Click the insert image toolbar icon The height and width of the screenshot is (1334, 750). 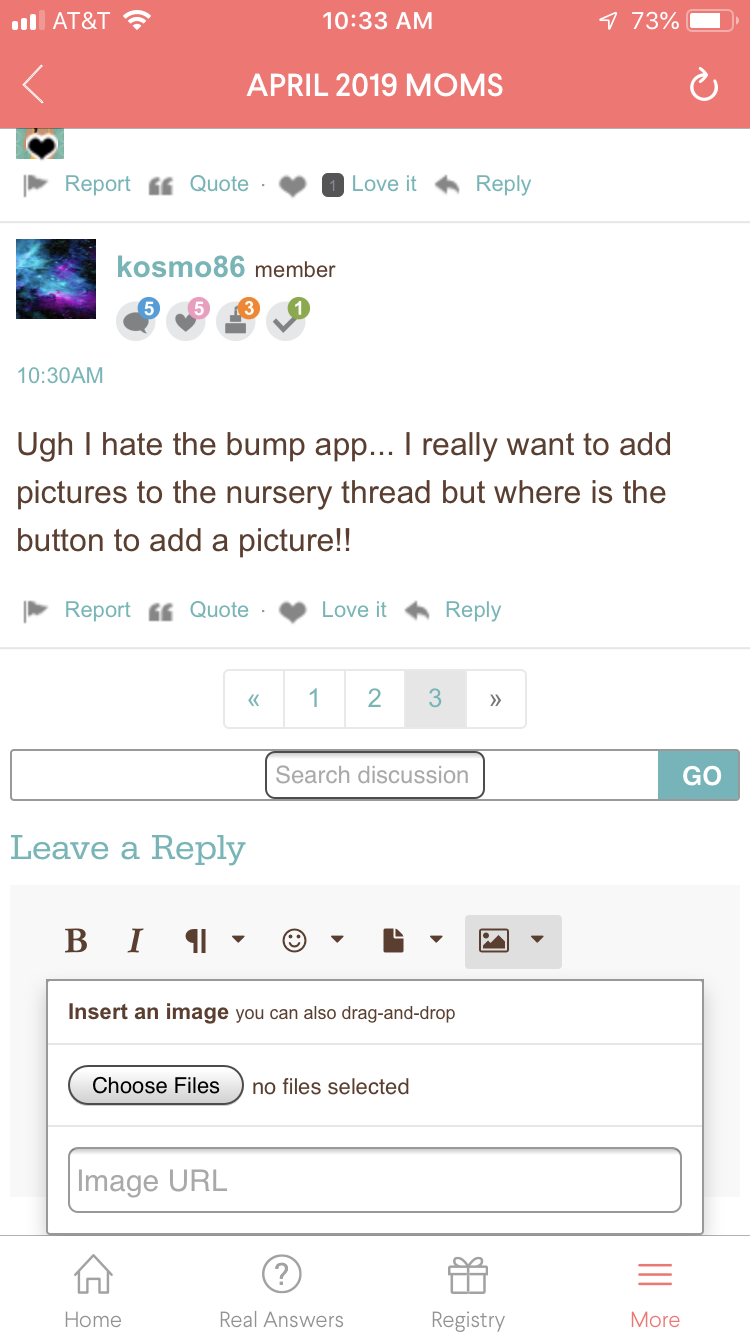pyautogui.click(x=494, y=940)
